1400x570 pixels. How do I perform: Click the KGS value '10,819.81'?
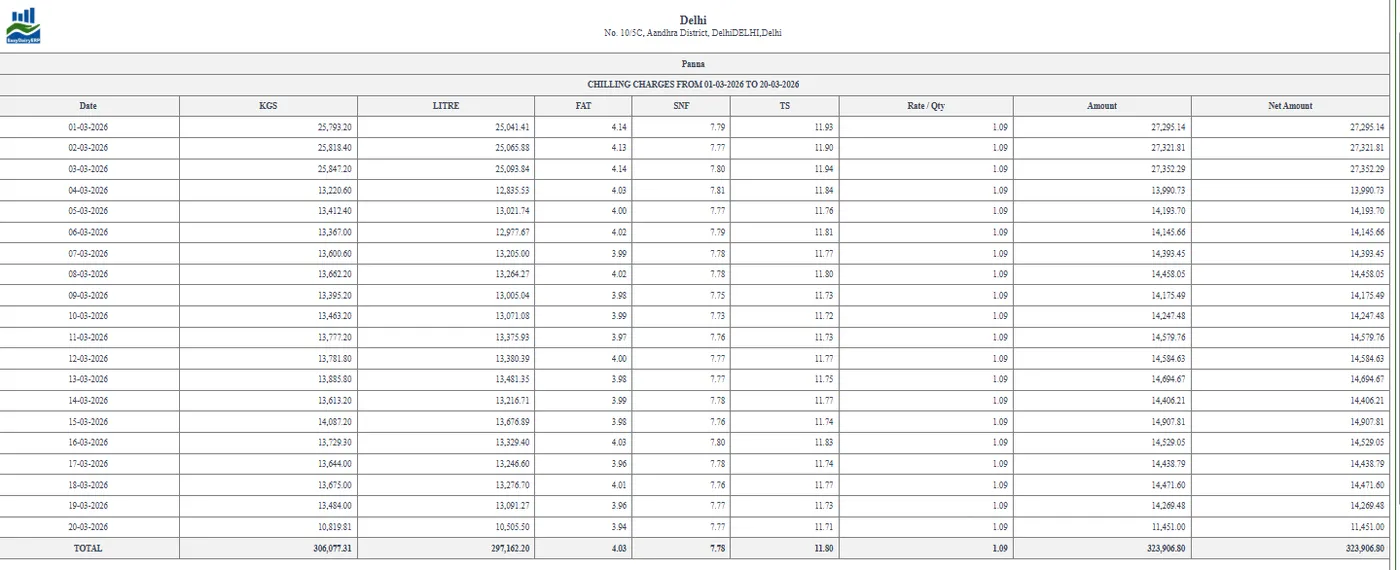point(335,526)
